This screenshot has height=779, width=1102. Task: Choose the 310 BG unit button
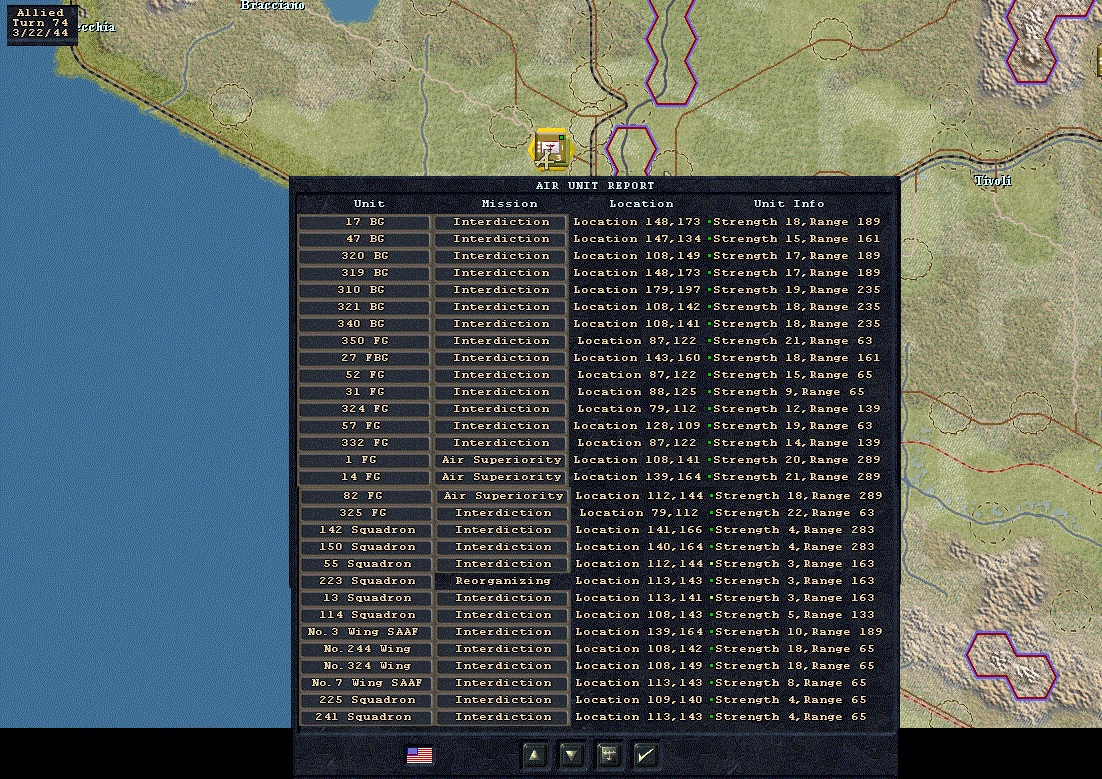pyautogui.click(x=364, y=290)
